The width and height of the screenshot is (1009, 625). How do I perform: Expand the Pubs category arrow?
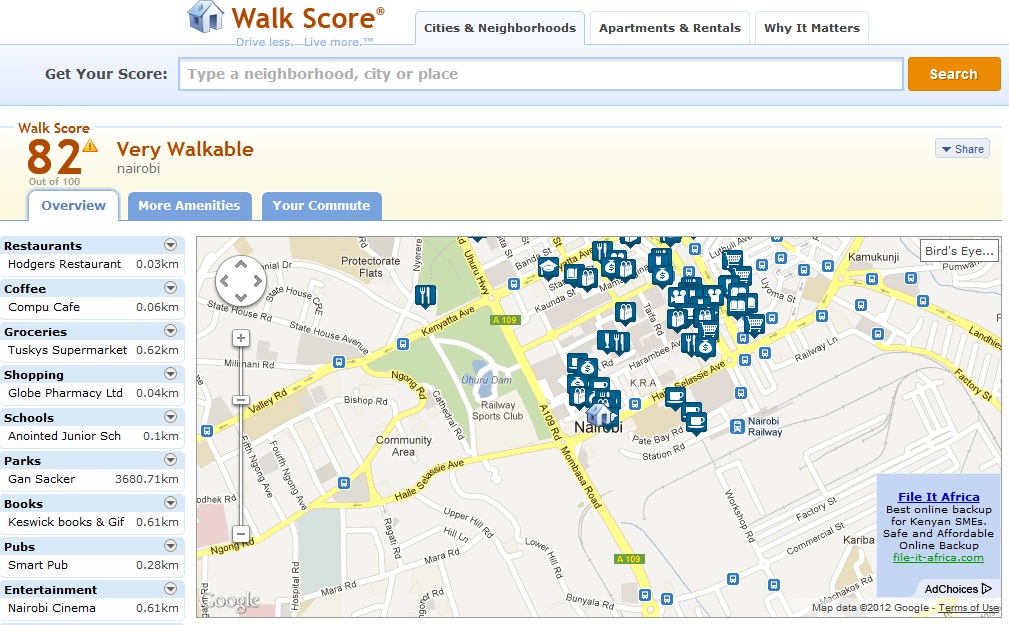point(171,546)
